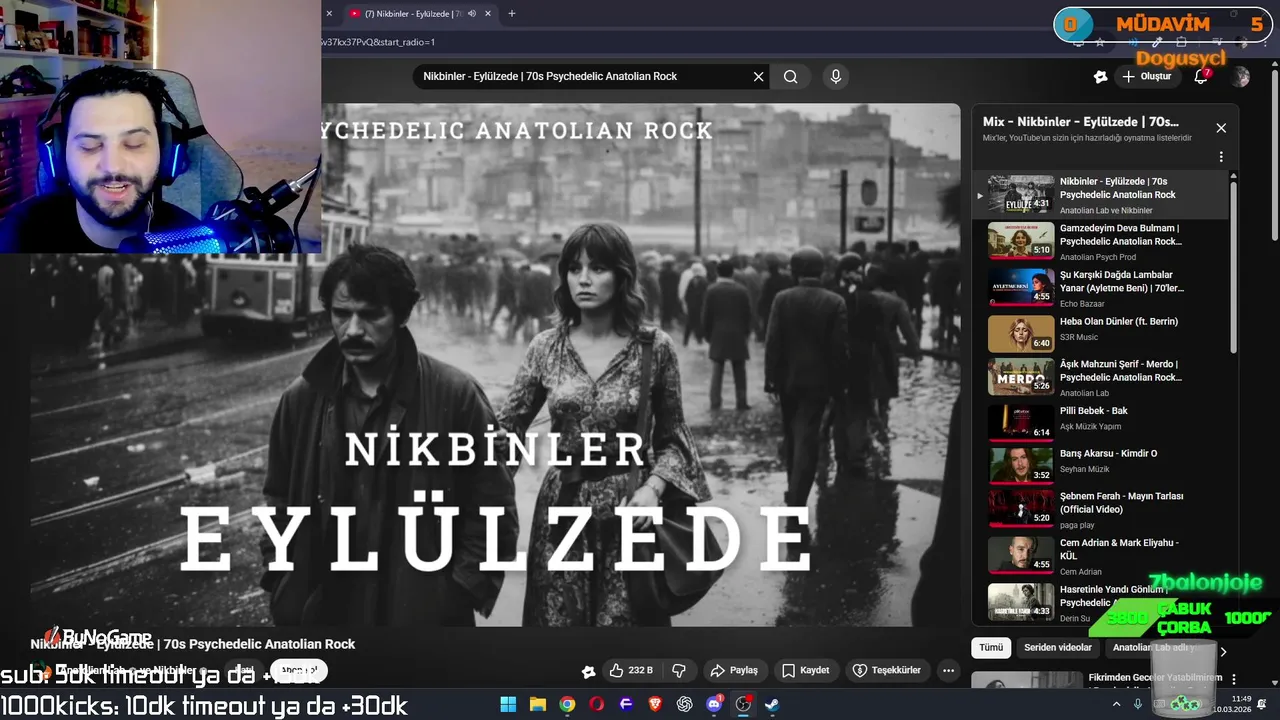Show hidden system tray icons
Image resolution: width=1280 pixels, height=720 pixels.
click(1116, 704)
